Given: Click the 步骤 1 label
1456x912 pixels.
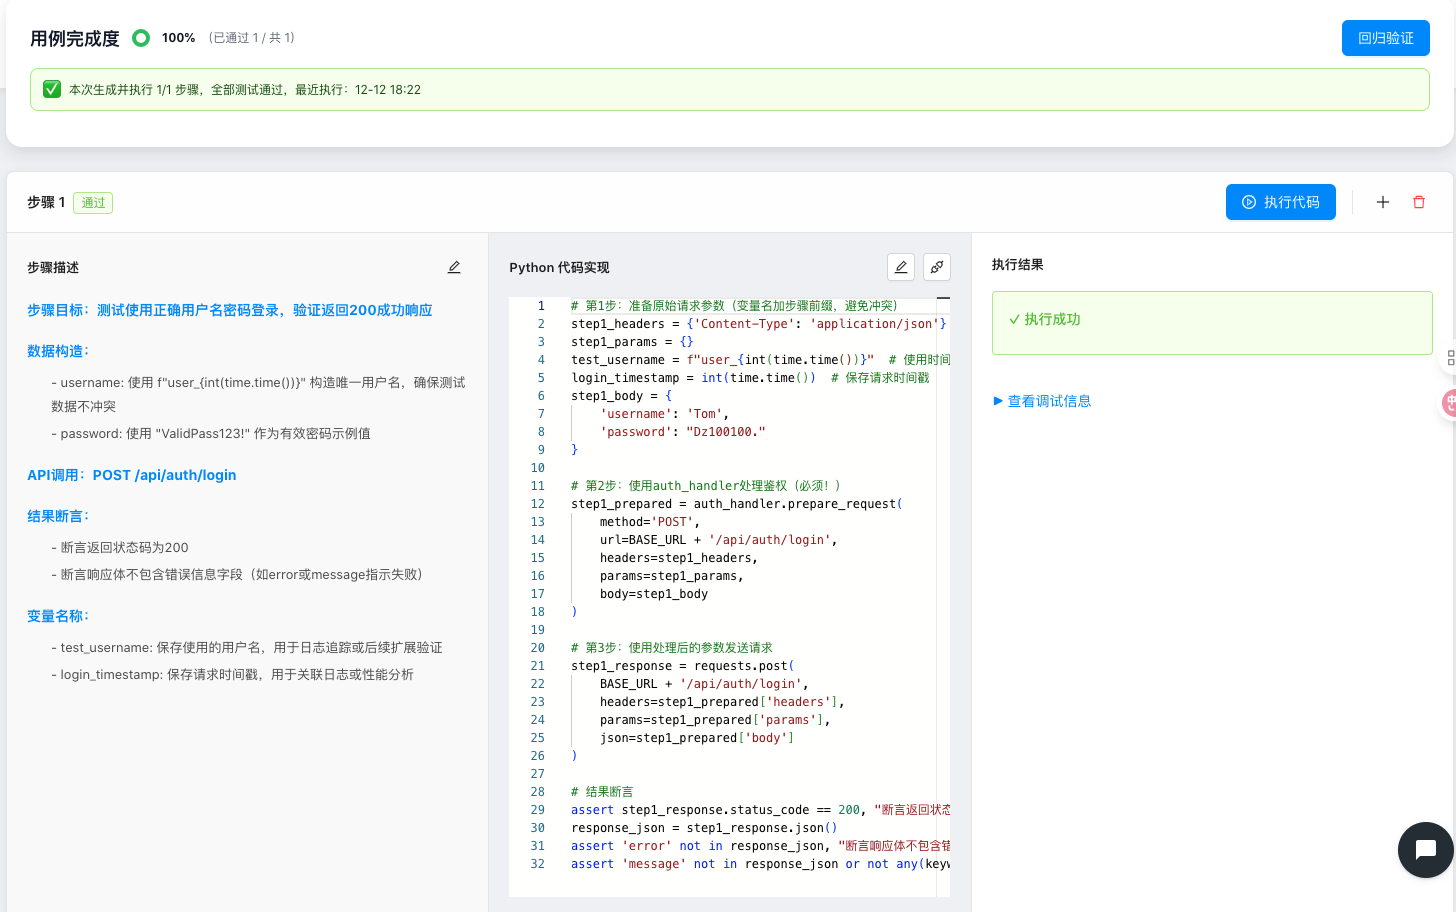Looking at the screenshot, I should pos(46,202).
